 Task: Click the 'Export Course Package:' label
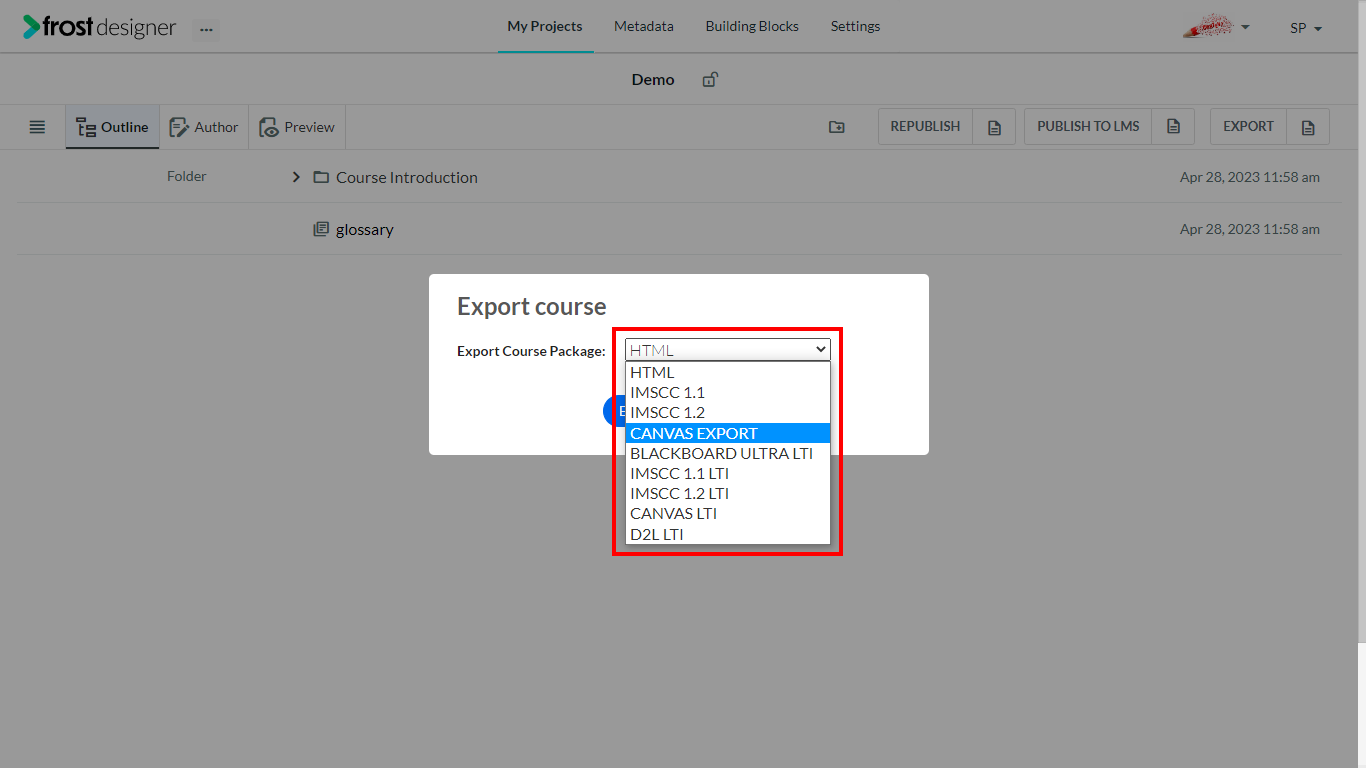click(x=531, y=351)
